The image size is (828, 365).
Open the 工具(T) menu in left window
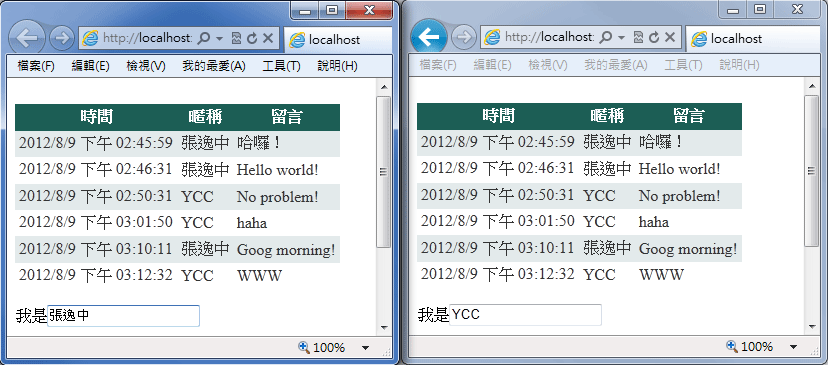pos(281,66)
